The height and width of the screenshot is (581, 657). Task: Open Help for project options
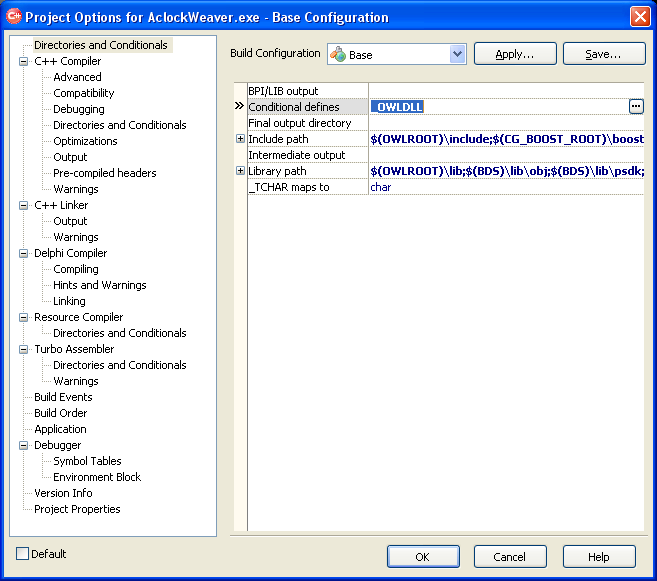(x=599, y=557)
